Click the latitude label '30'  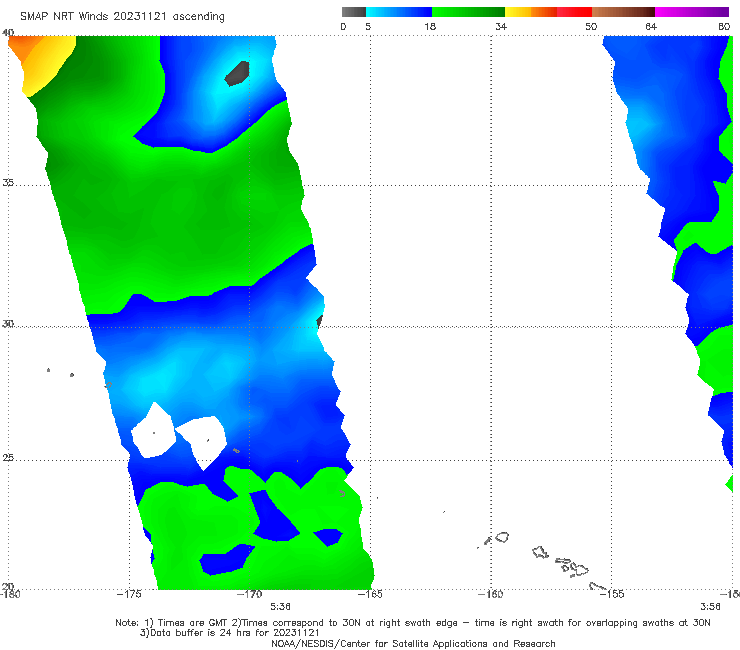point(8,324)
